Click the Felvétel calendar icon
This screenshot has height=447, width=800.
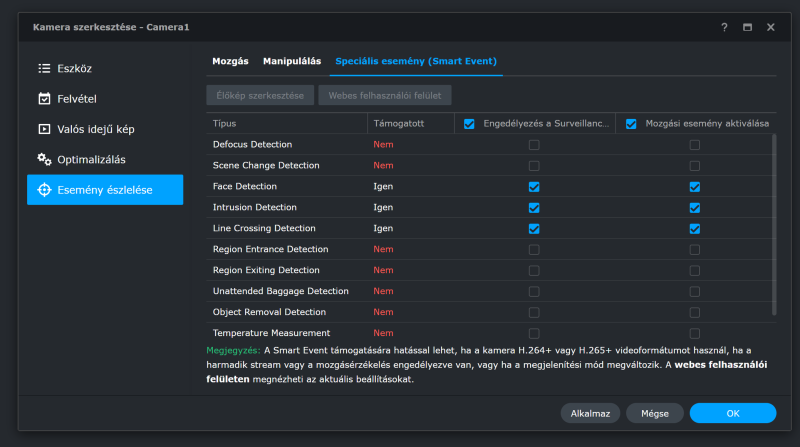pyautogui.click(x=44, y=98)
